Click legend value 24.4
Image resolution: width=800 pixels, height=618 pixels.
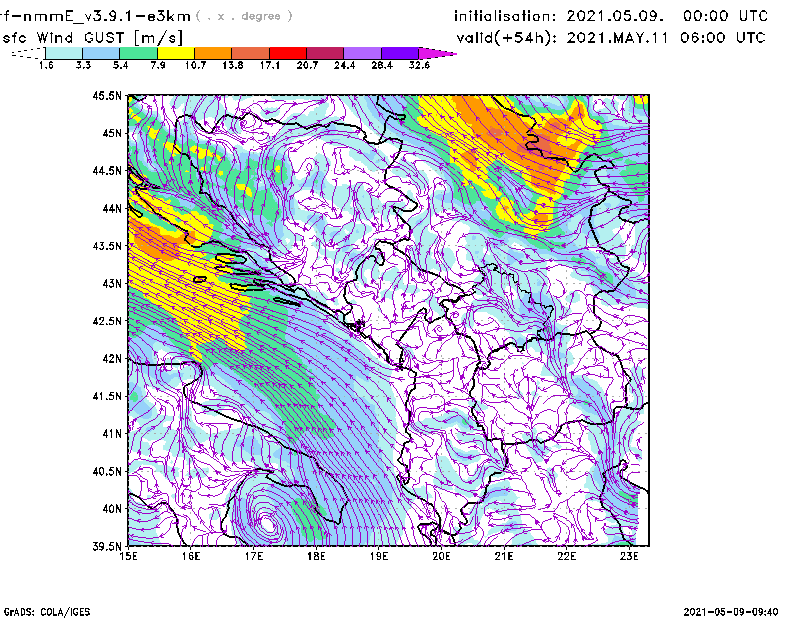click(344, 65)
